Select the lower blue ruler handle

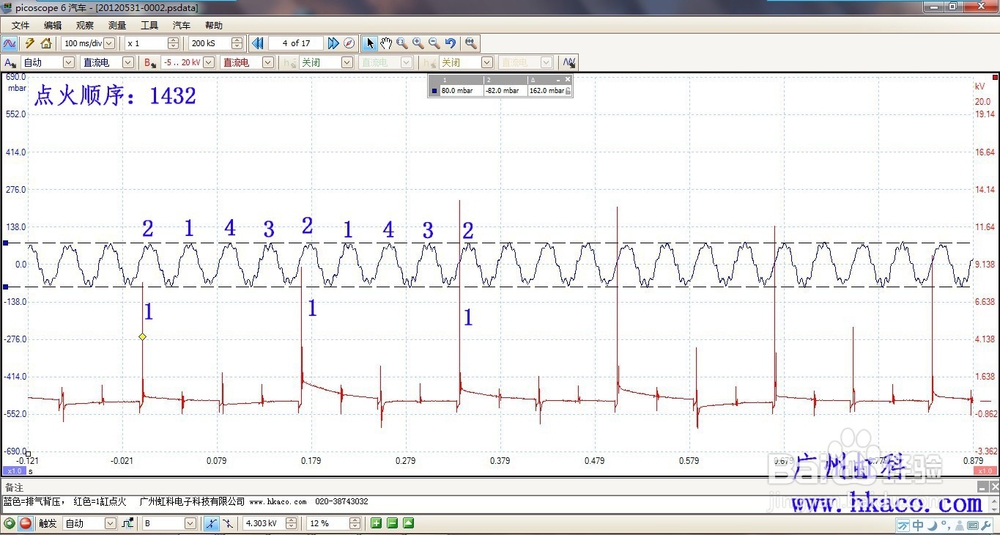(6, 287)
